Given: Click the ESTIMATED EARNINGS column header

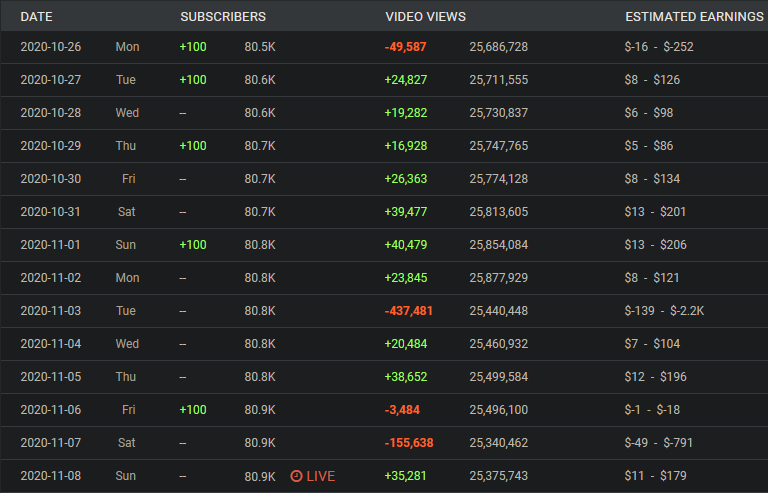Looking at the screenshot, I should pyautogui.click(x=695, y=17).
